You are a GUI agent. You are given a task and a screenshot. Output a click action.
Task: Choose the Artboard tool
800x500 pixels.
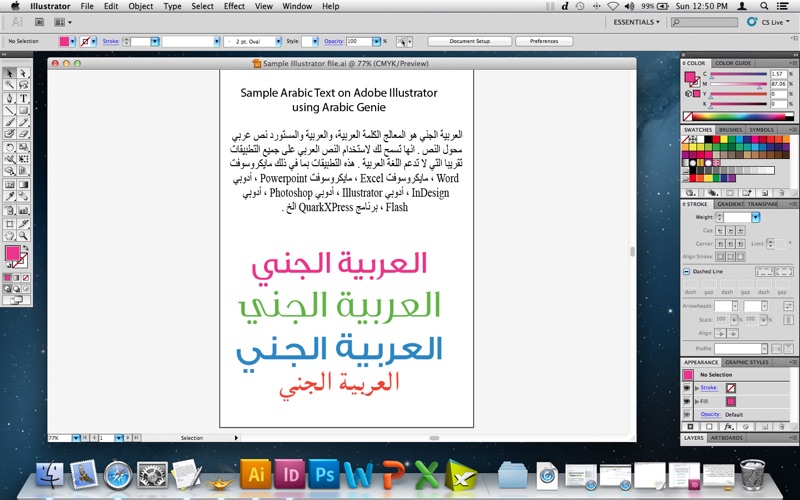click(9, 223)
